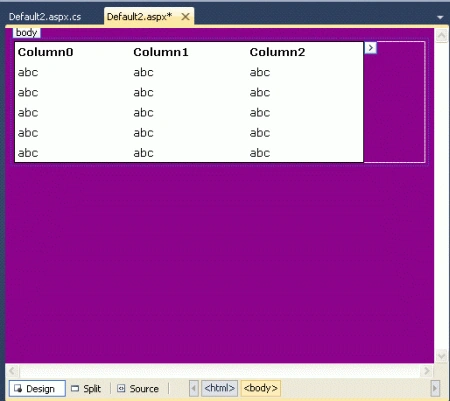Click tag navigator right arrow

[435, 388]
